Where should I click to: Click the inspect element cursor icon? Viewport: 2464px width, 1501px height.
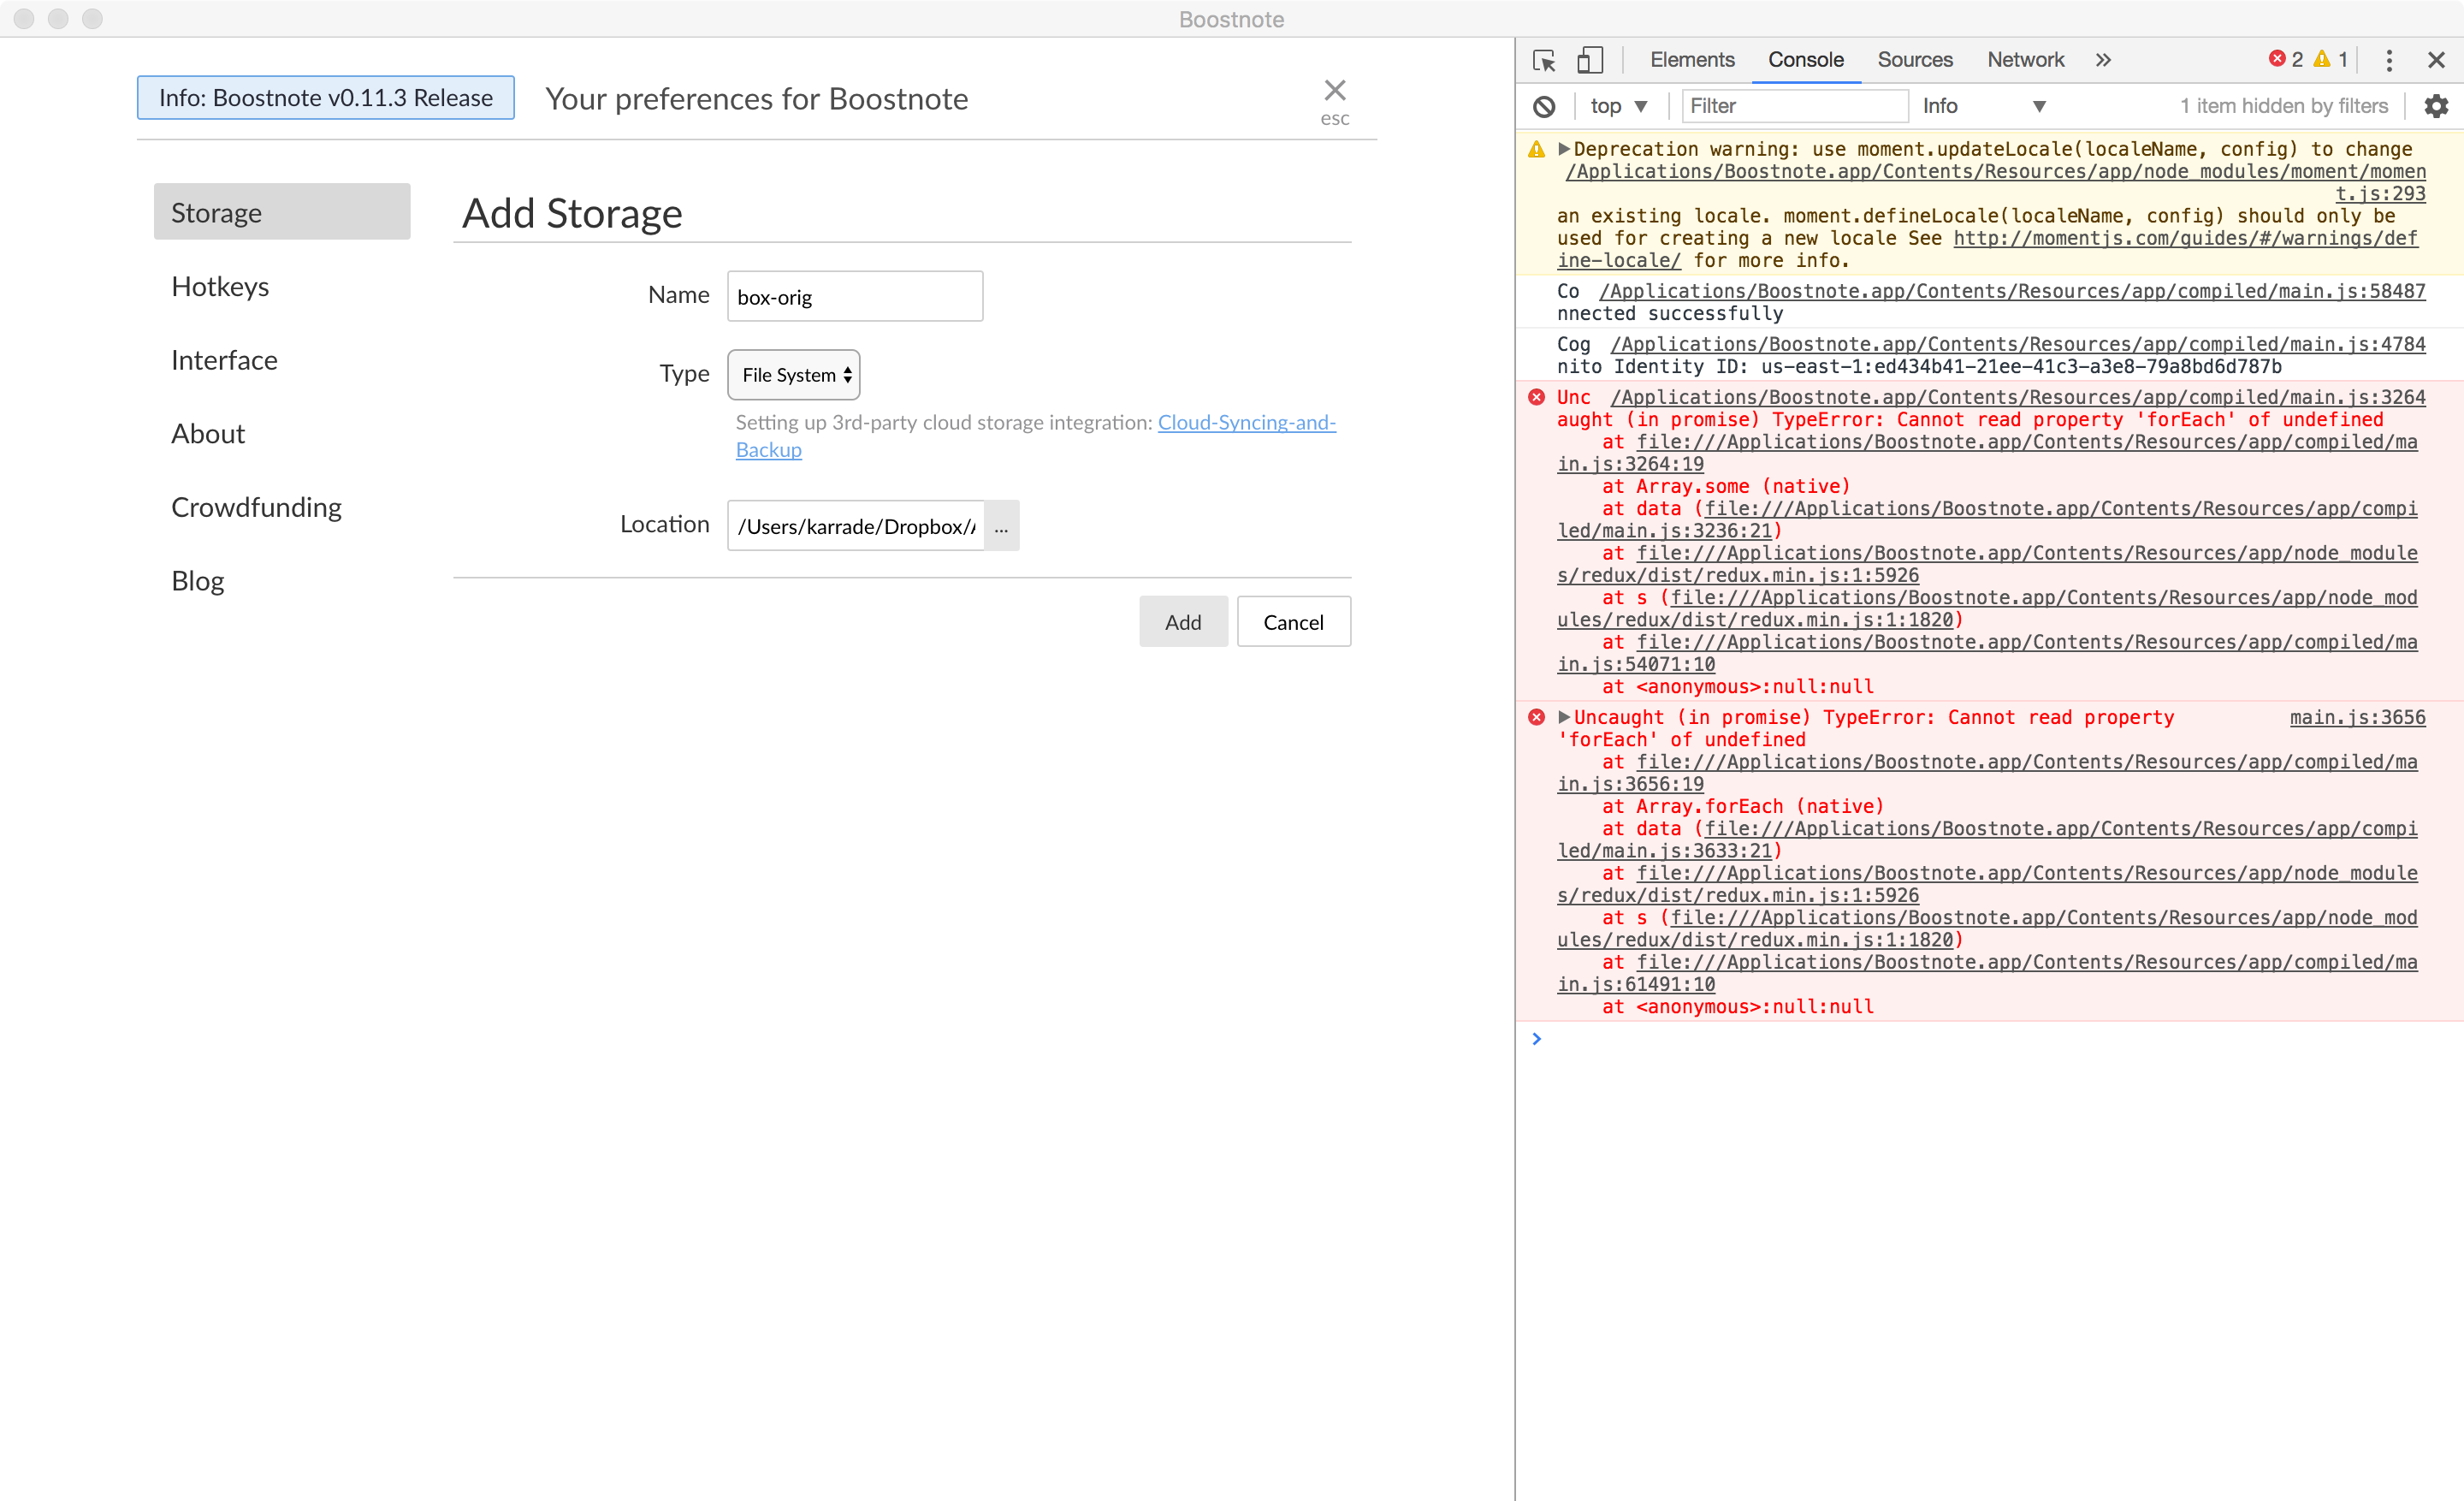(x=1543, y=60)
